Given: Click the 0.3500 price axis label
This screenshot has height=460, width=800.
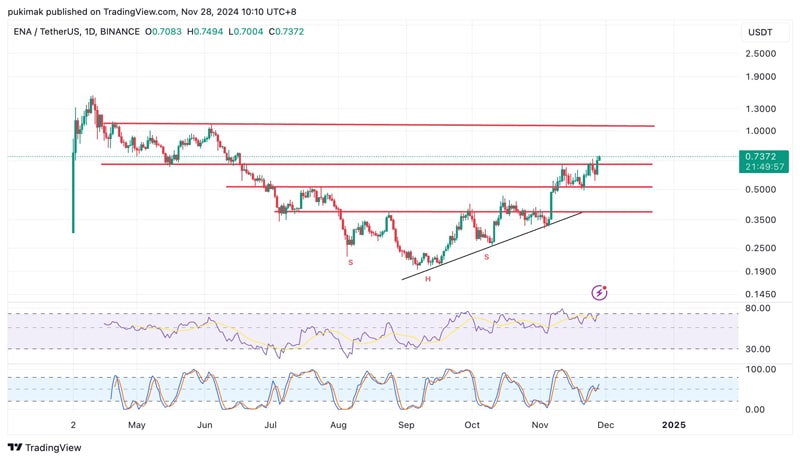Looking at the screenshot, I should pos(760,220).
